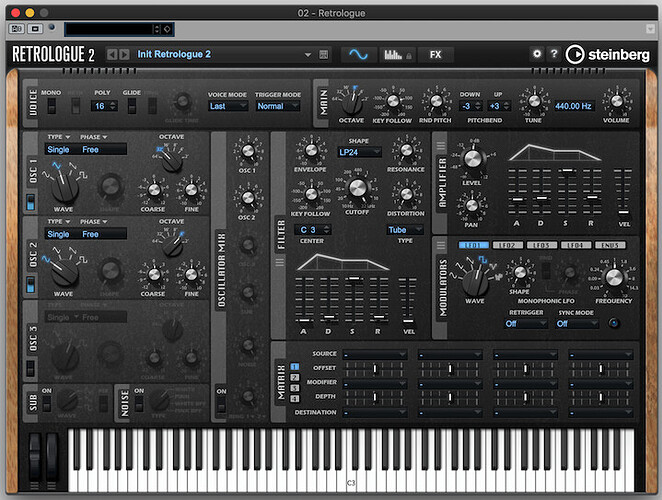The image size is (662, 500).
Task: Toggle the OSC 1 on/off switch
Action: click(x=30, y=202)
